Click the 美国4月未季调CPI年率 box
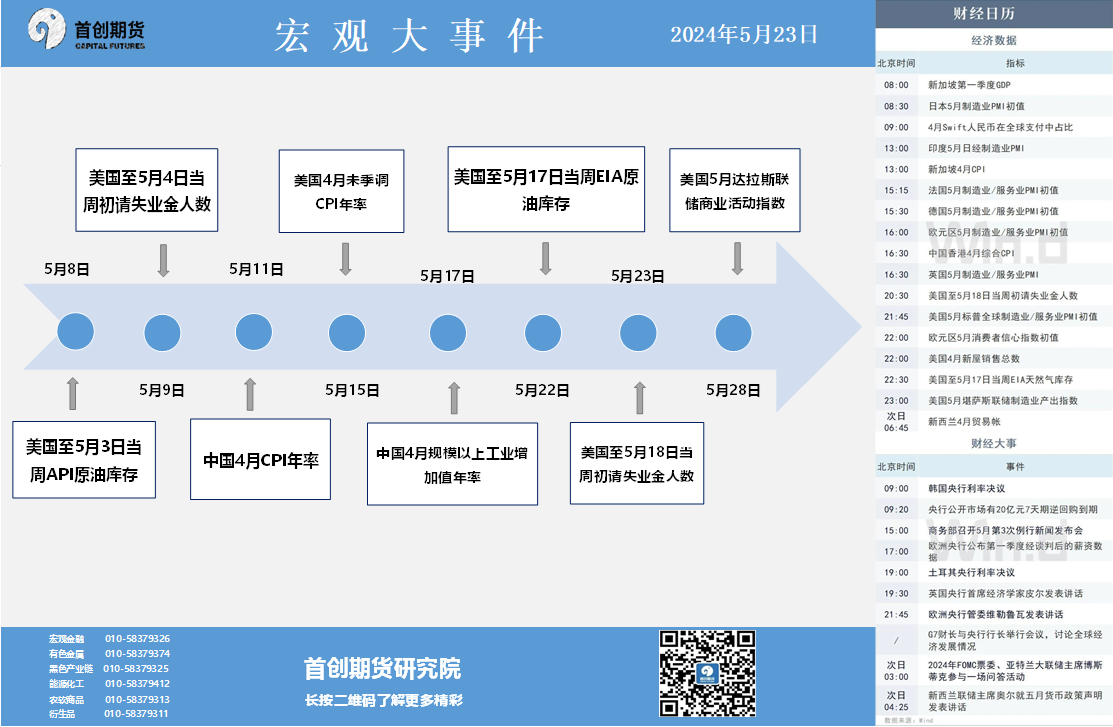The image size is (1113, 727). 341,191
